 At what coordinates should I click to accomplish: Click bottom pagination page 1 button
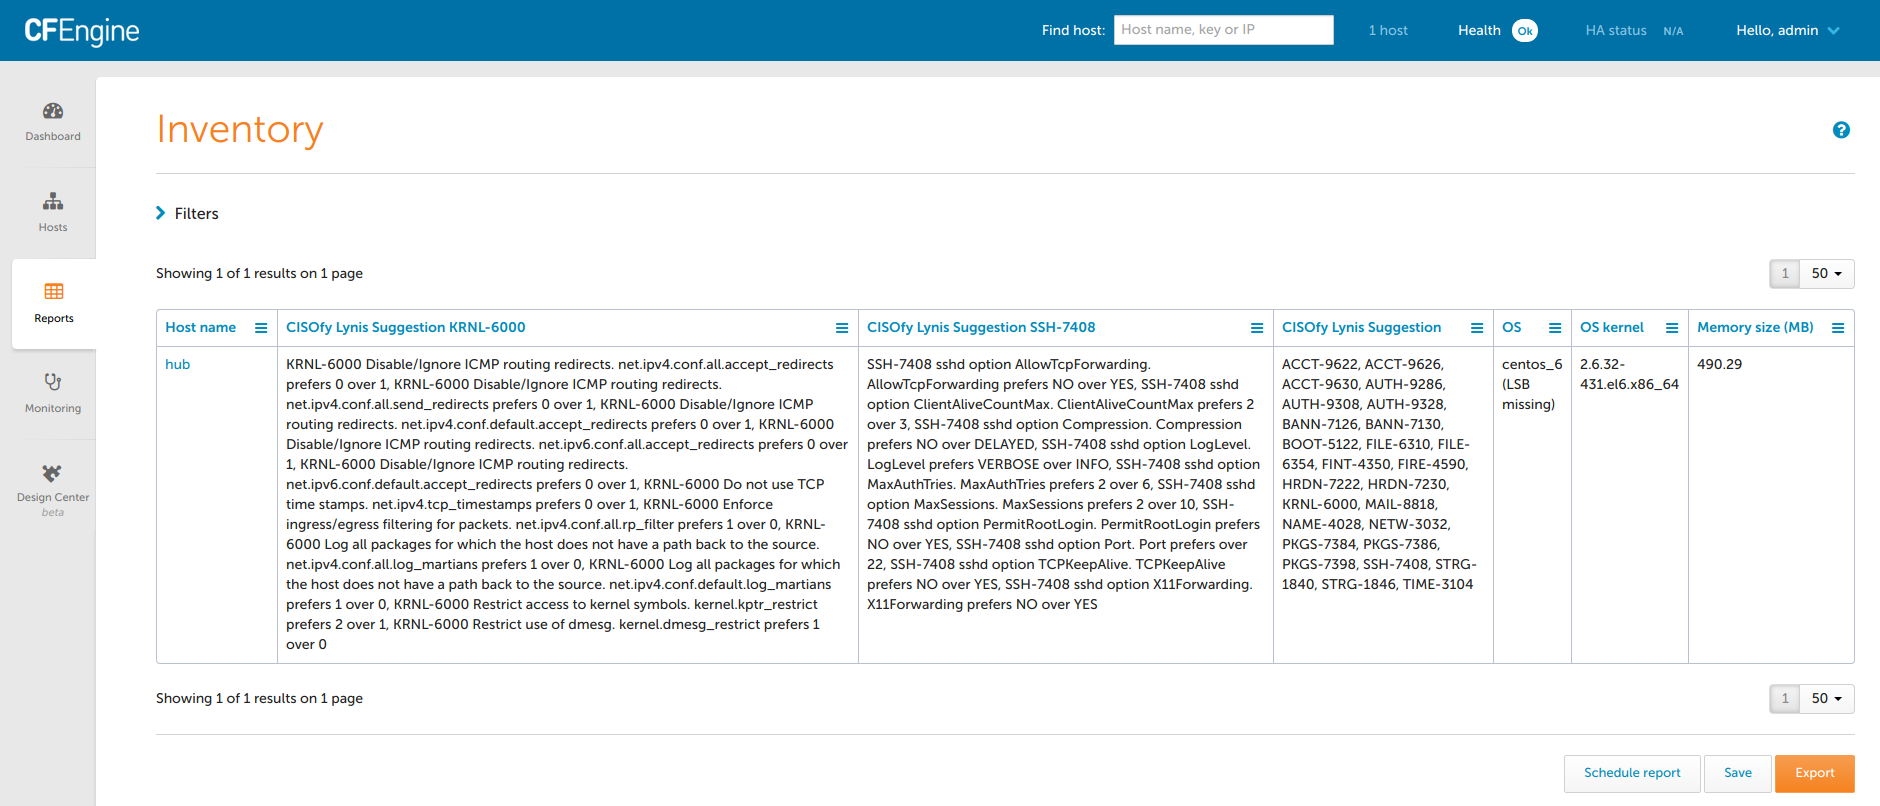tap(1785, 699)
